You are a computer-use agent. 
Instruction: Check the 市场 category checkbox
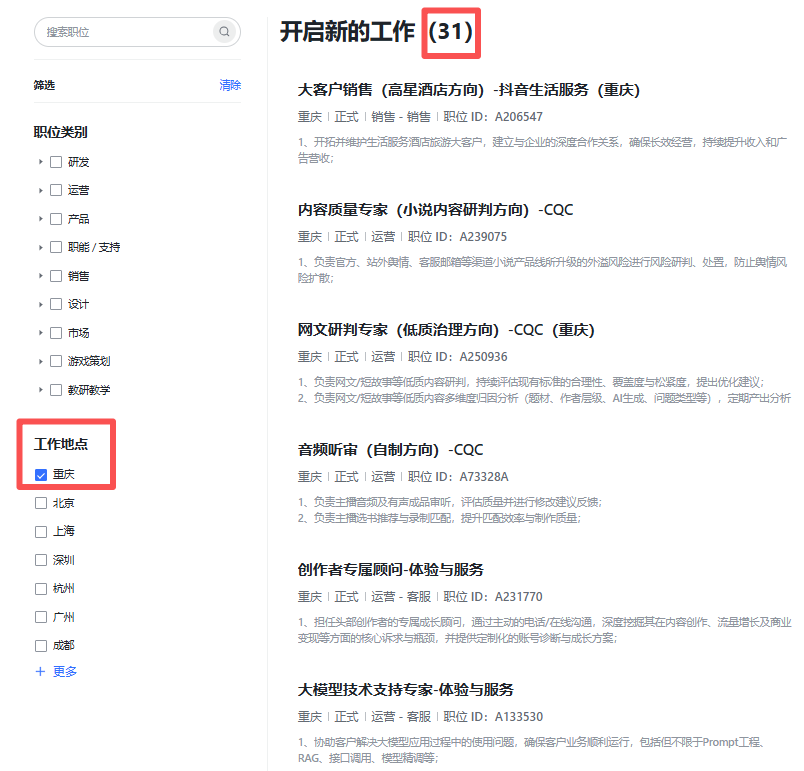pyautogui.click(x=56, y=333)
